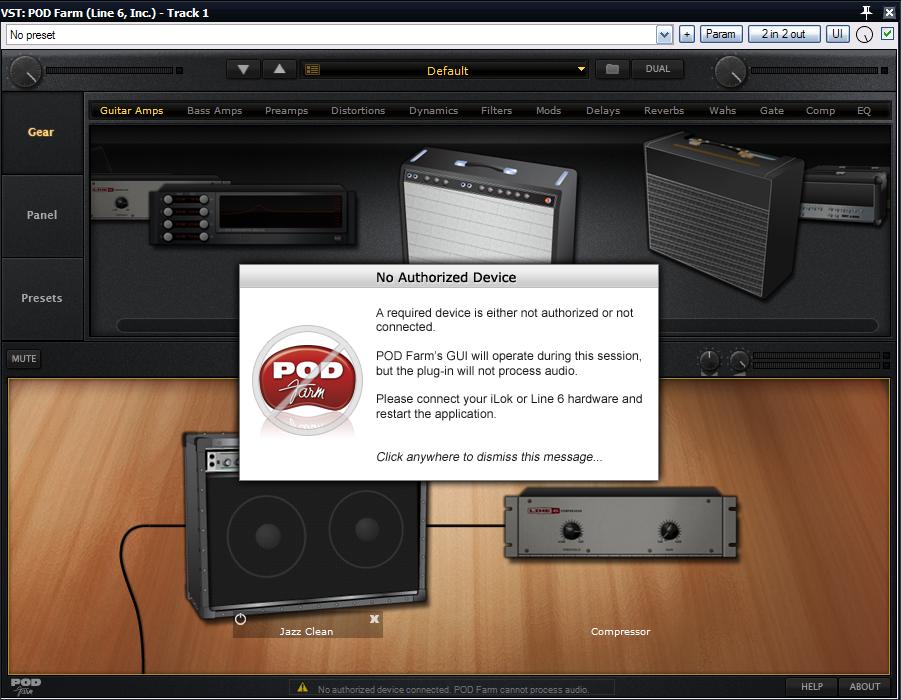Click the HELP button
Screen dimensions: 901x700
coord(811,687)
